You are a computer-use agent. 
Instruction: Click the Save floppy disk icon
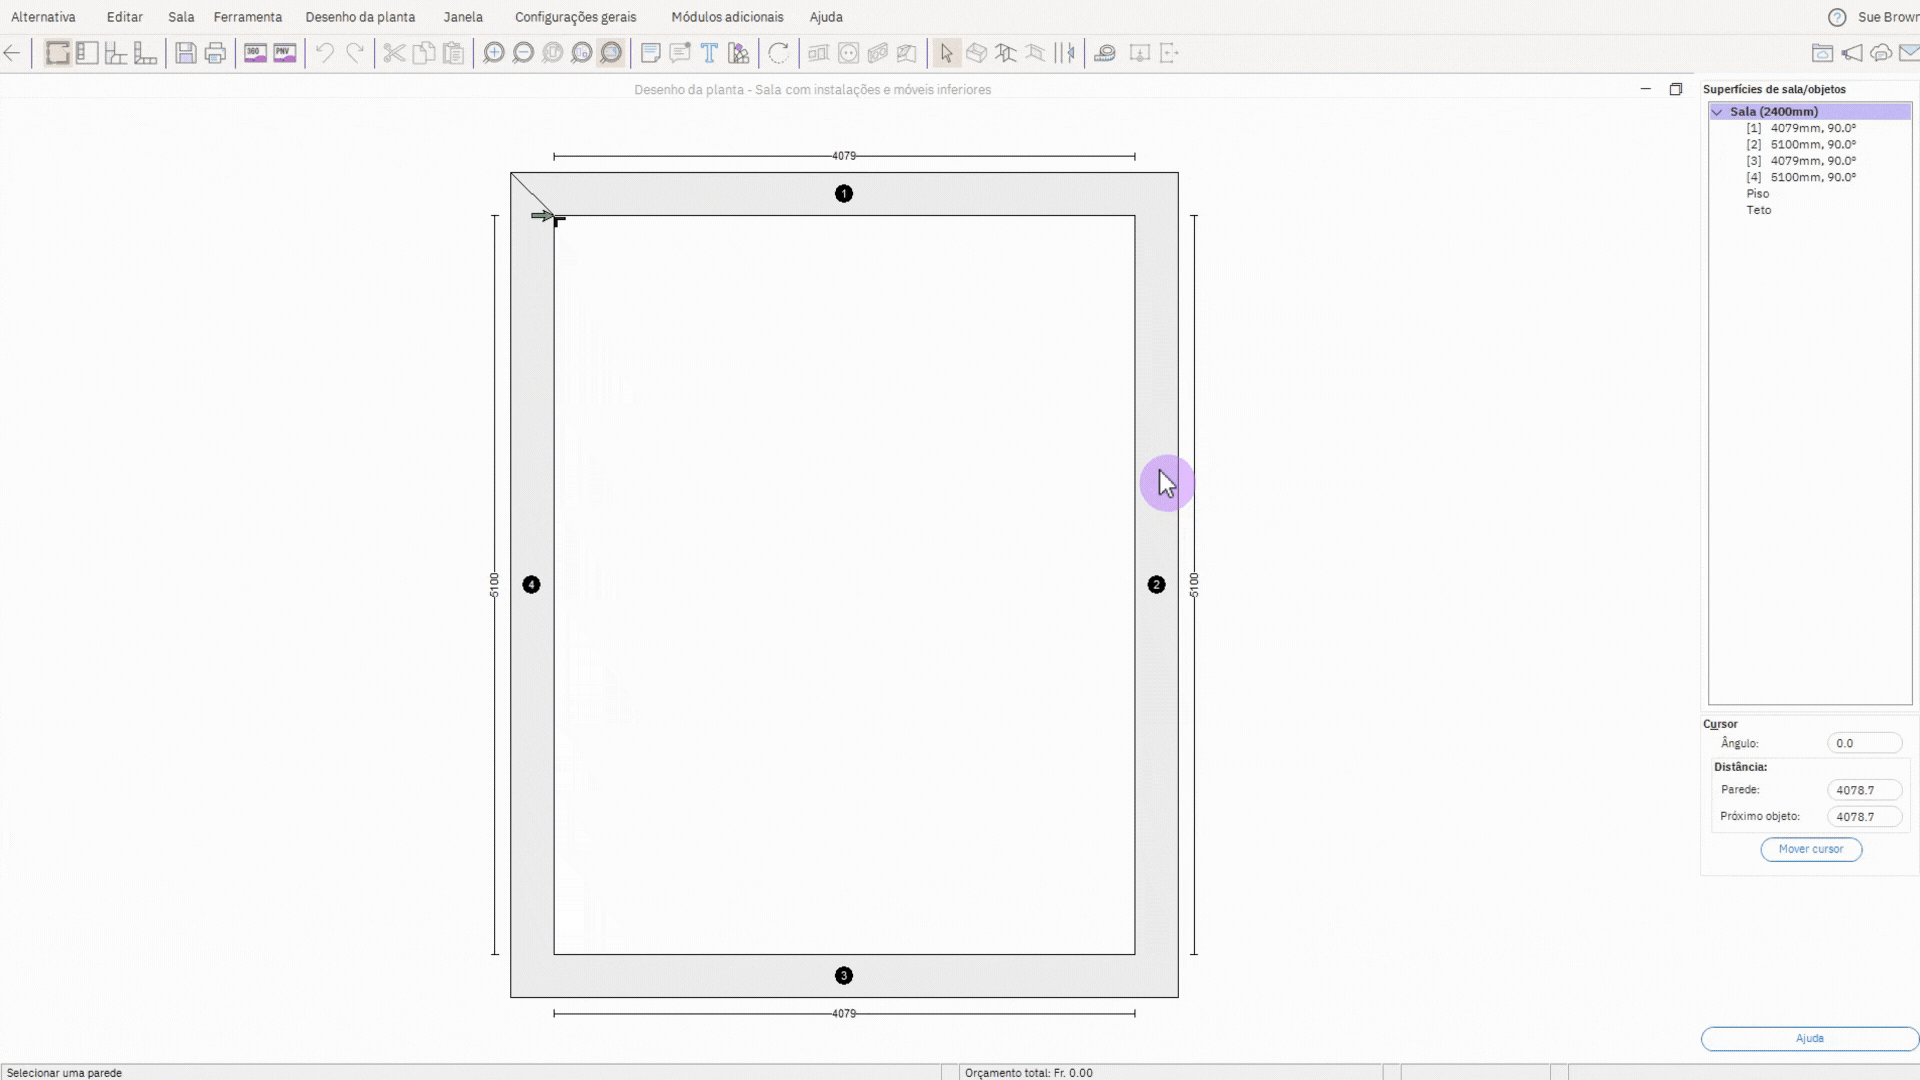point(185,53)
